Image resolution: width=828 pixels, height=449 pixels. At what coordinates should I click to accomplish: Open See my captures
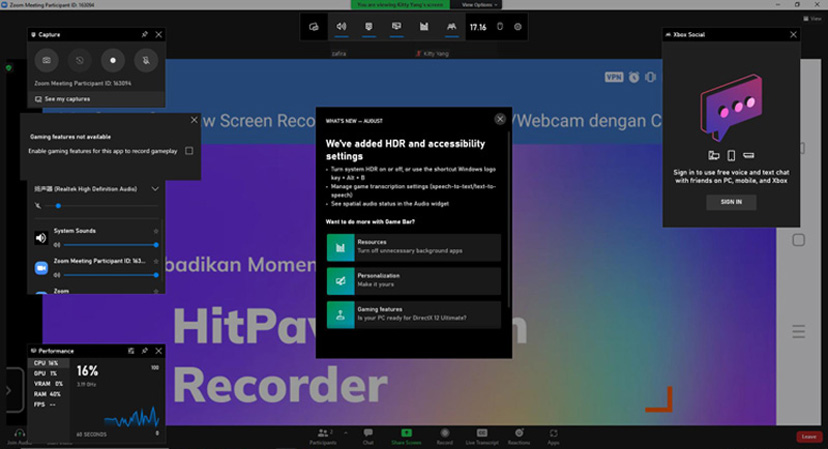[x=62, y=99]
